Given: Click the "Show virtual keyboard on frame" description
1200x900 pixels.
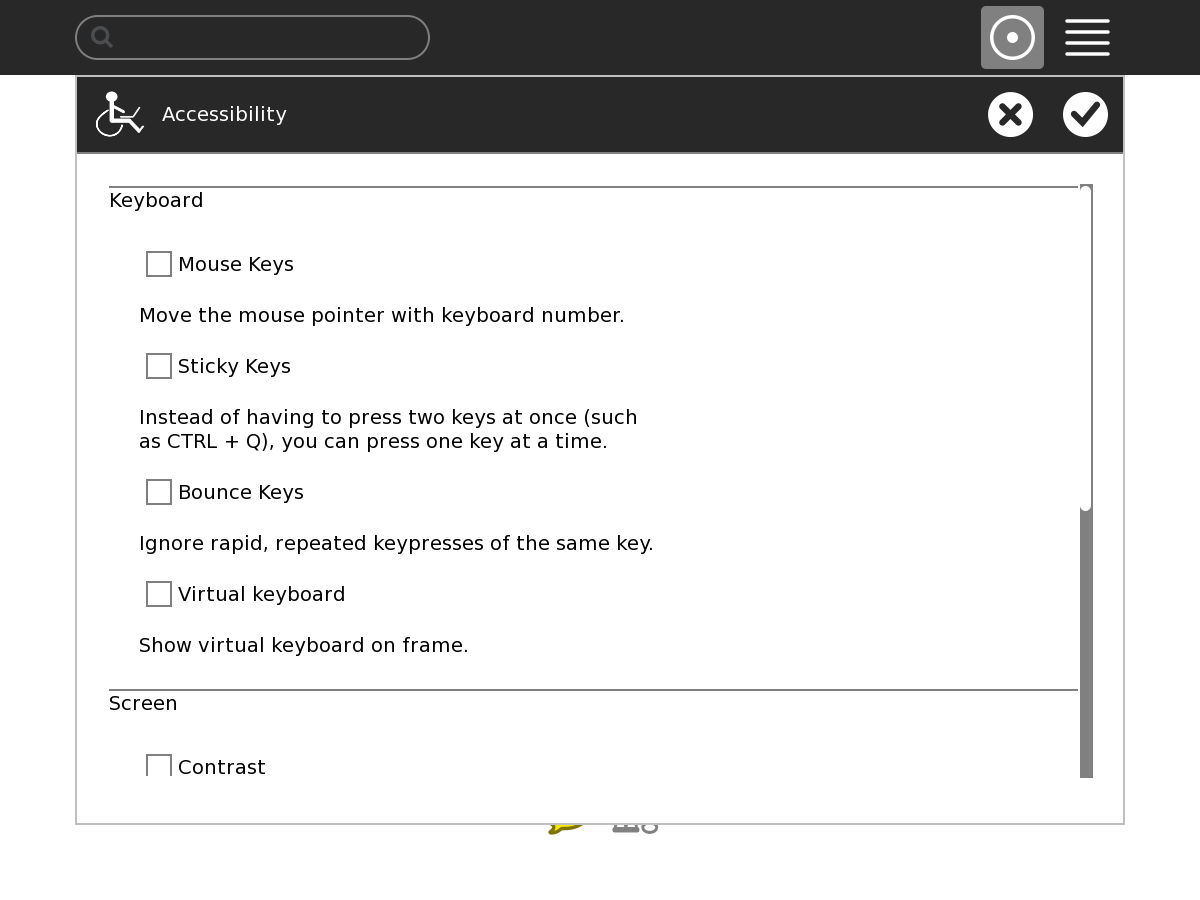Looking at the screenshot, I should [303, 646].
